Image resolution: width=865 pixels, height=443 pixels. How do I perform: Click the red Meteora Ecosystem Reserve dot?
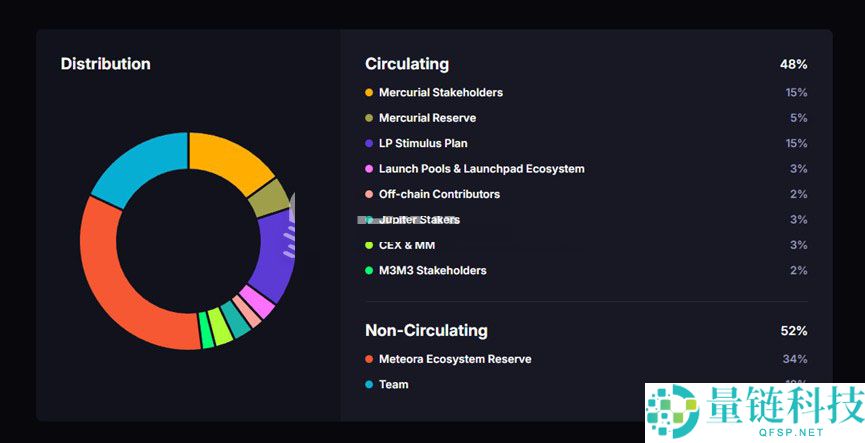(x=369, y=359)
